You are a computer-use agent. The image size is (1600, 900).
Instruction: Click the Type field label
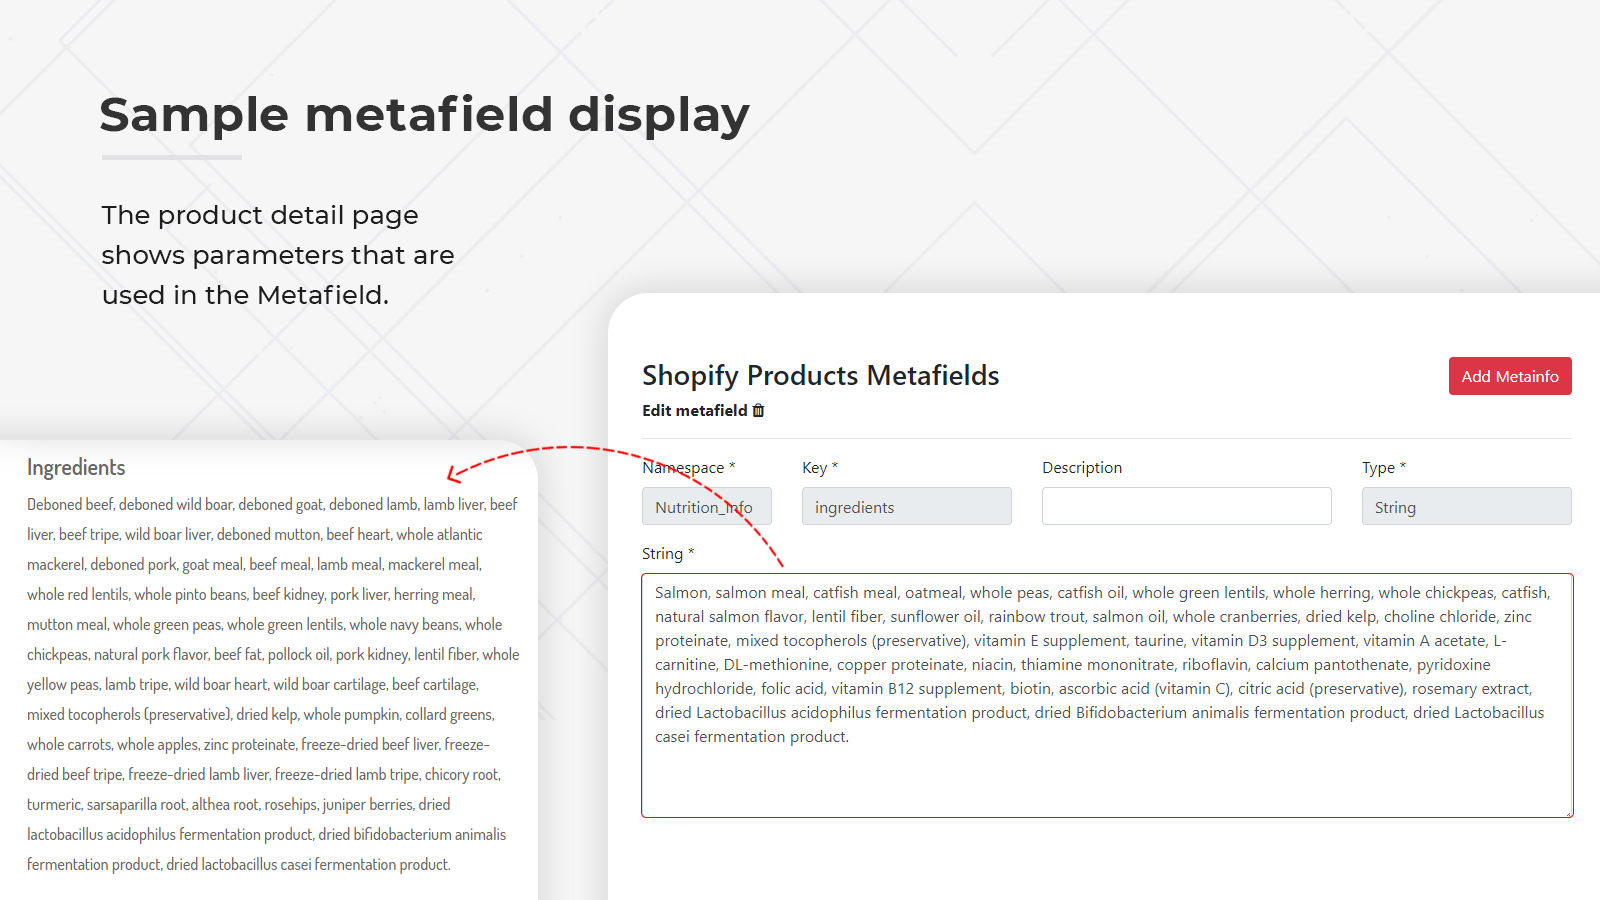(1378, 468)
